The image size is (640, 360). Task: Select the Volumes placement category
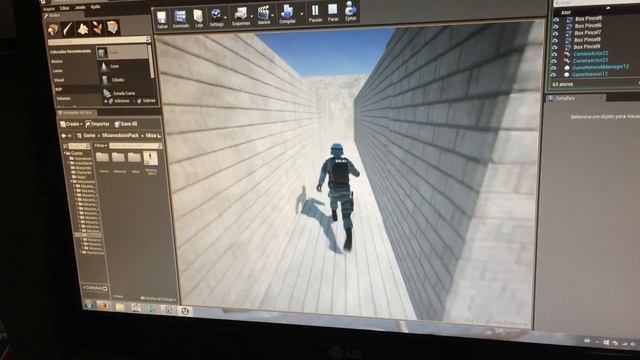click(x=64, y=98)
